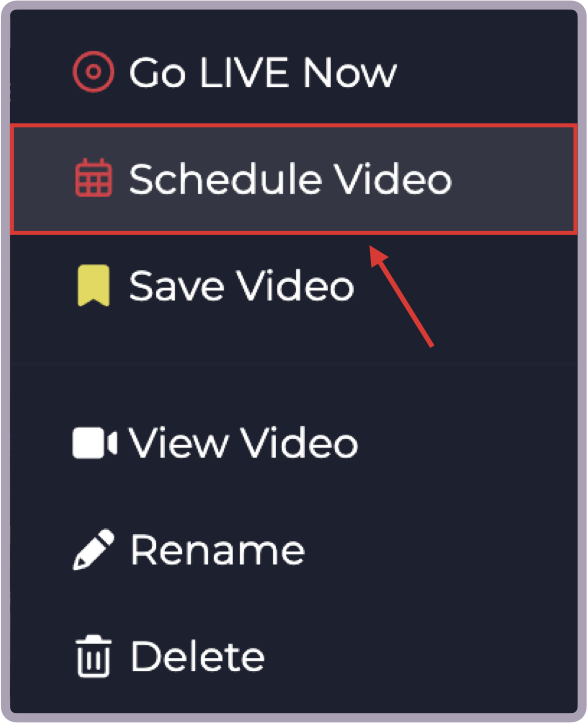Click the highlighted Schedule Video row

[294, 179]
